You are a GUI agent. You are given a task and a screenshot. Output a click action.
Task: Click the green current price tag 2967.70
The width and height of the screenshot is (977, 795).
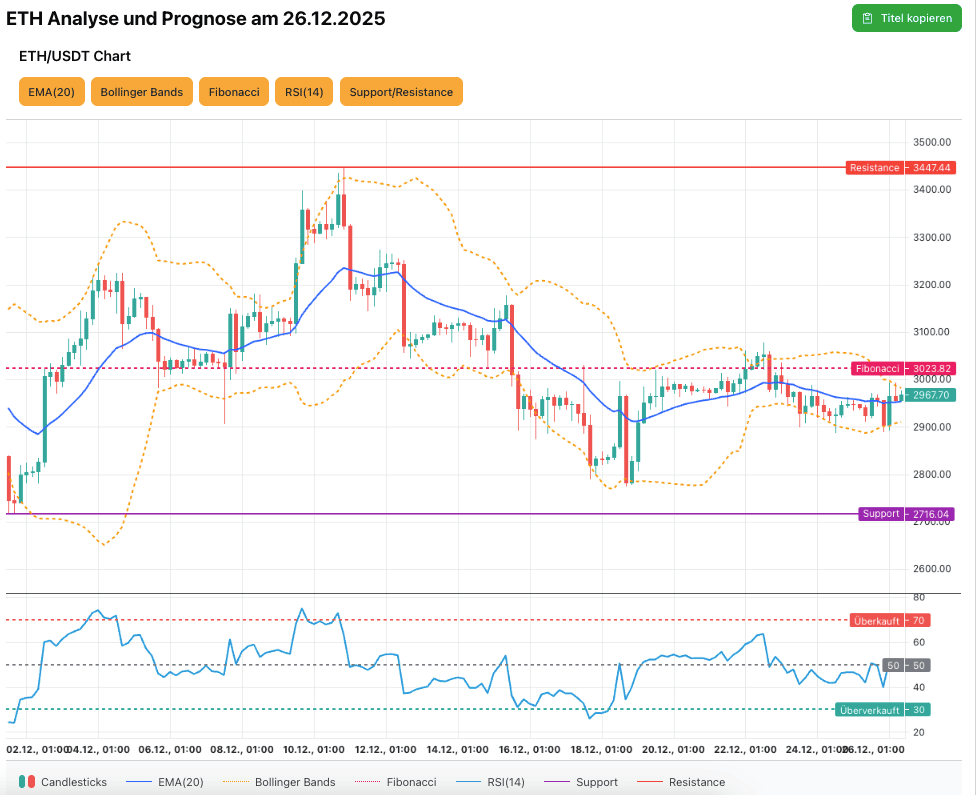click(930, 396)
